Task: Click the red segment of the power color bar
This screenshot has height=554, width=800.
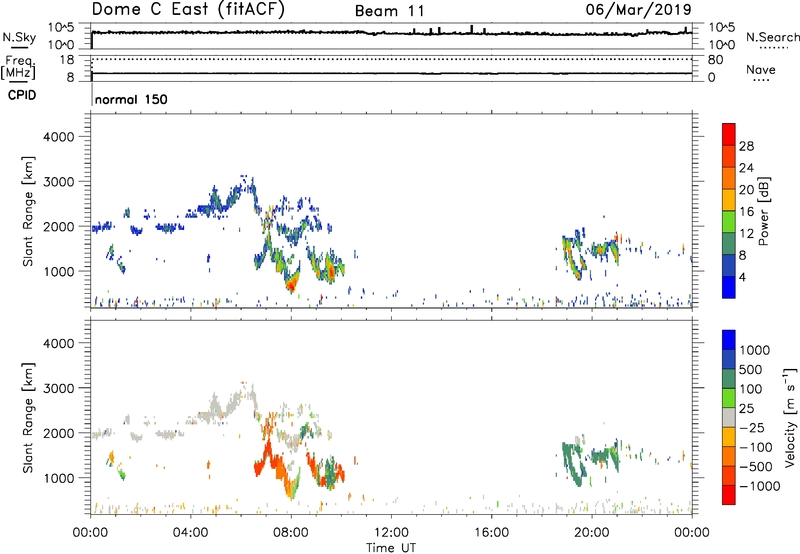Action: click(729, 134)
